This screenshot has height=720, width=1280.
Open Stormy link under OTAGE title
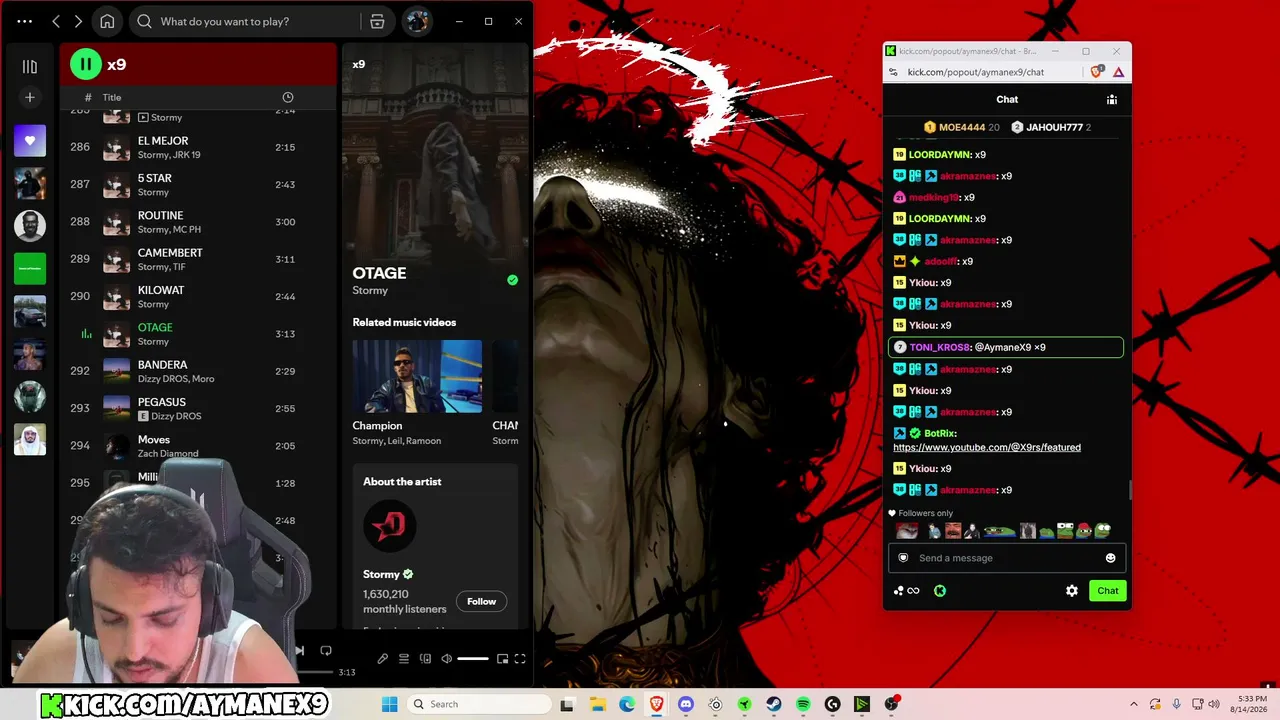(x=370, y=291)
